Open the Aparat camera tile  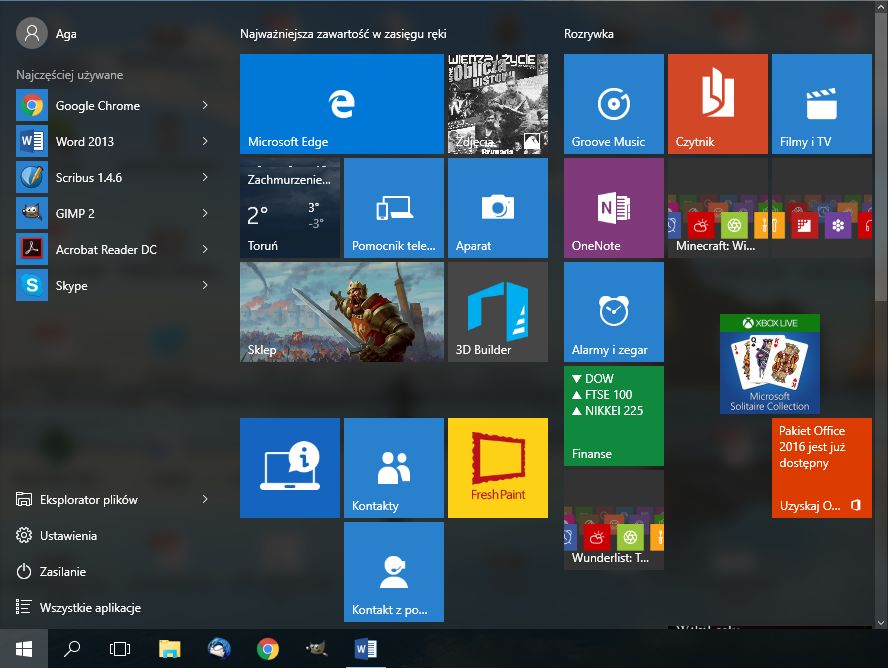(x=497, y=207)
